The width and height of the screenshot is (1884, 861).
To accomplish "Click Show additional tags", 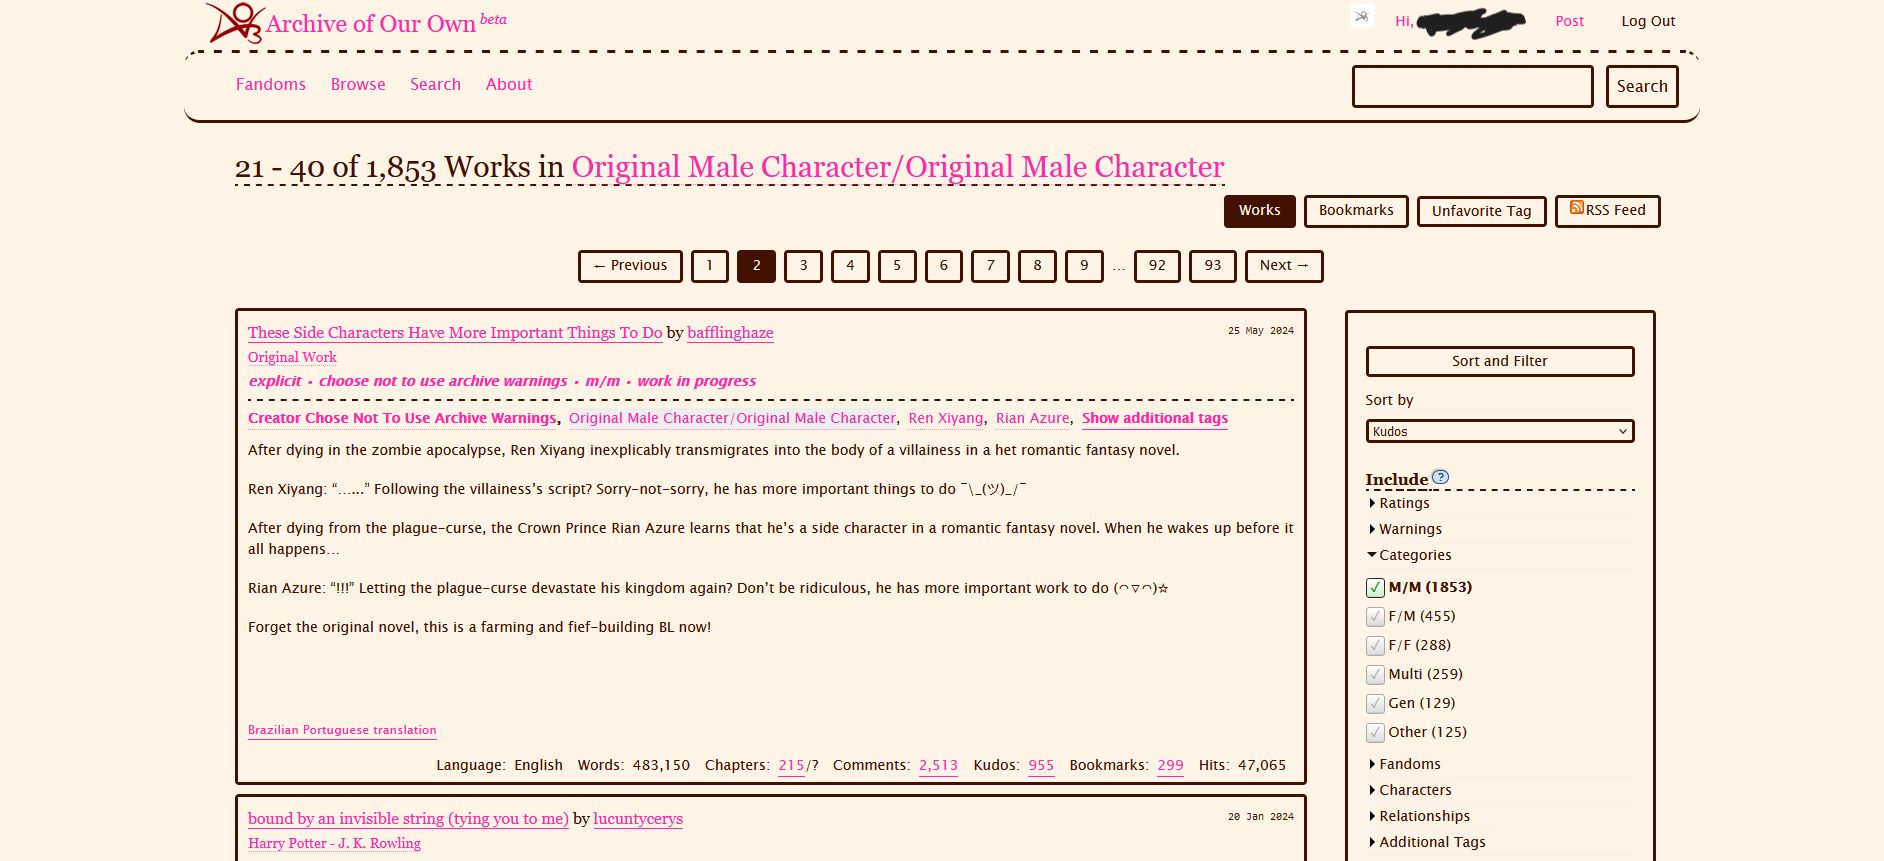I will point(1155,418).
